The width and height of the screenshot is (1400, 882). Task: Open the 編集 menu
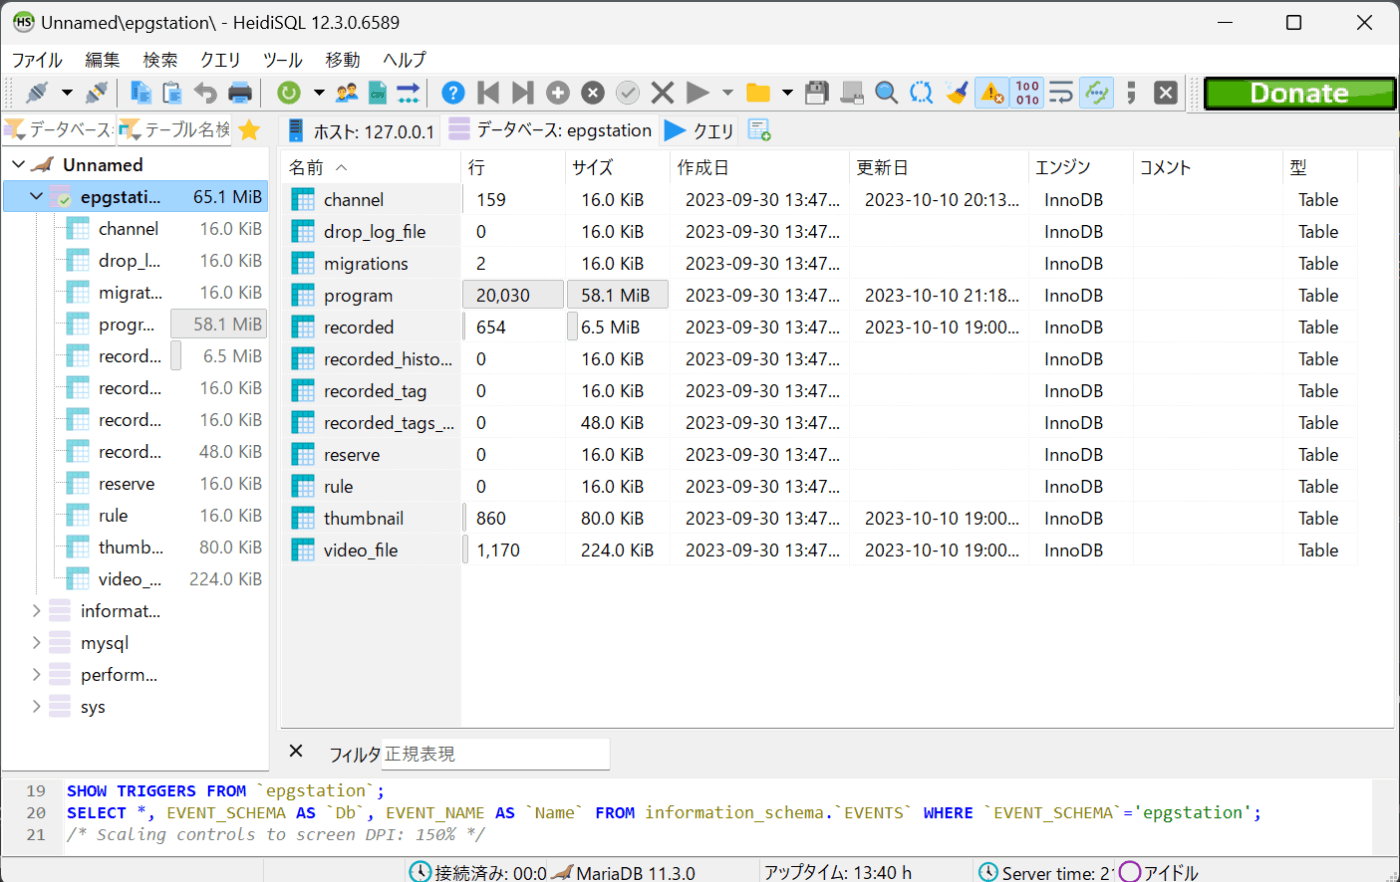tap(102, 60)
